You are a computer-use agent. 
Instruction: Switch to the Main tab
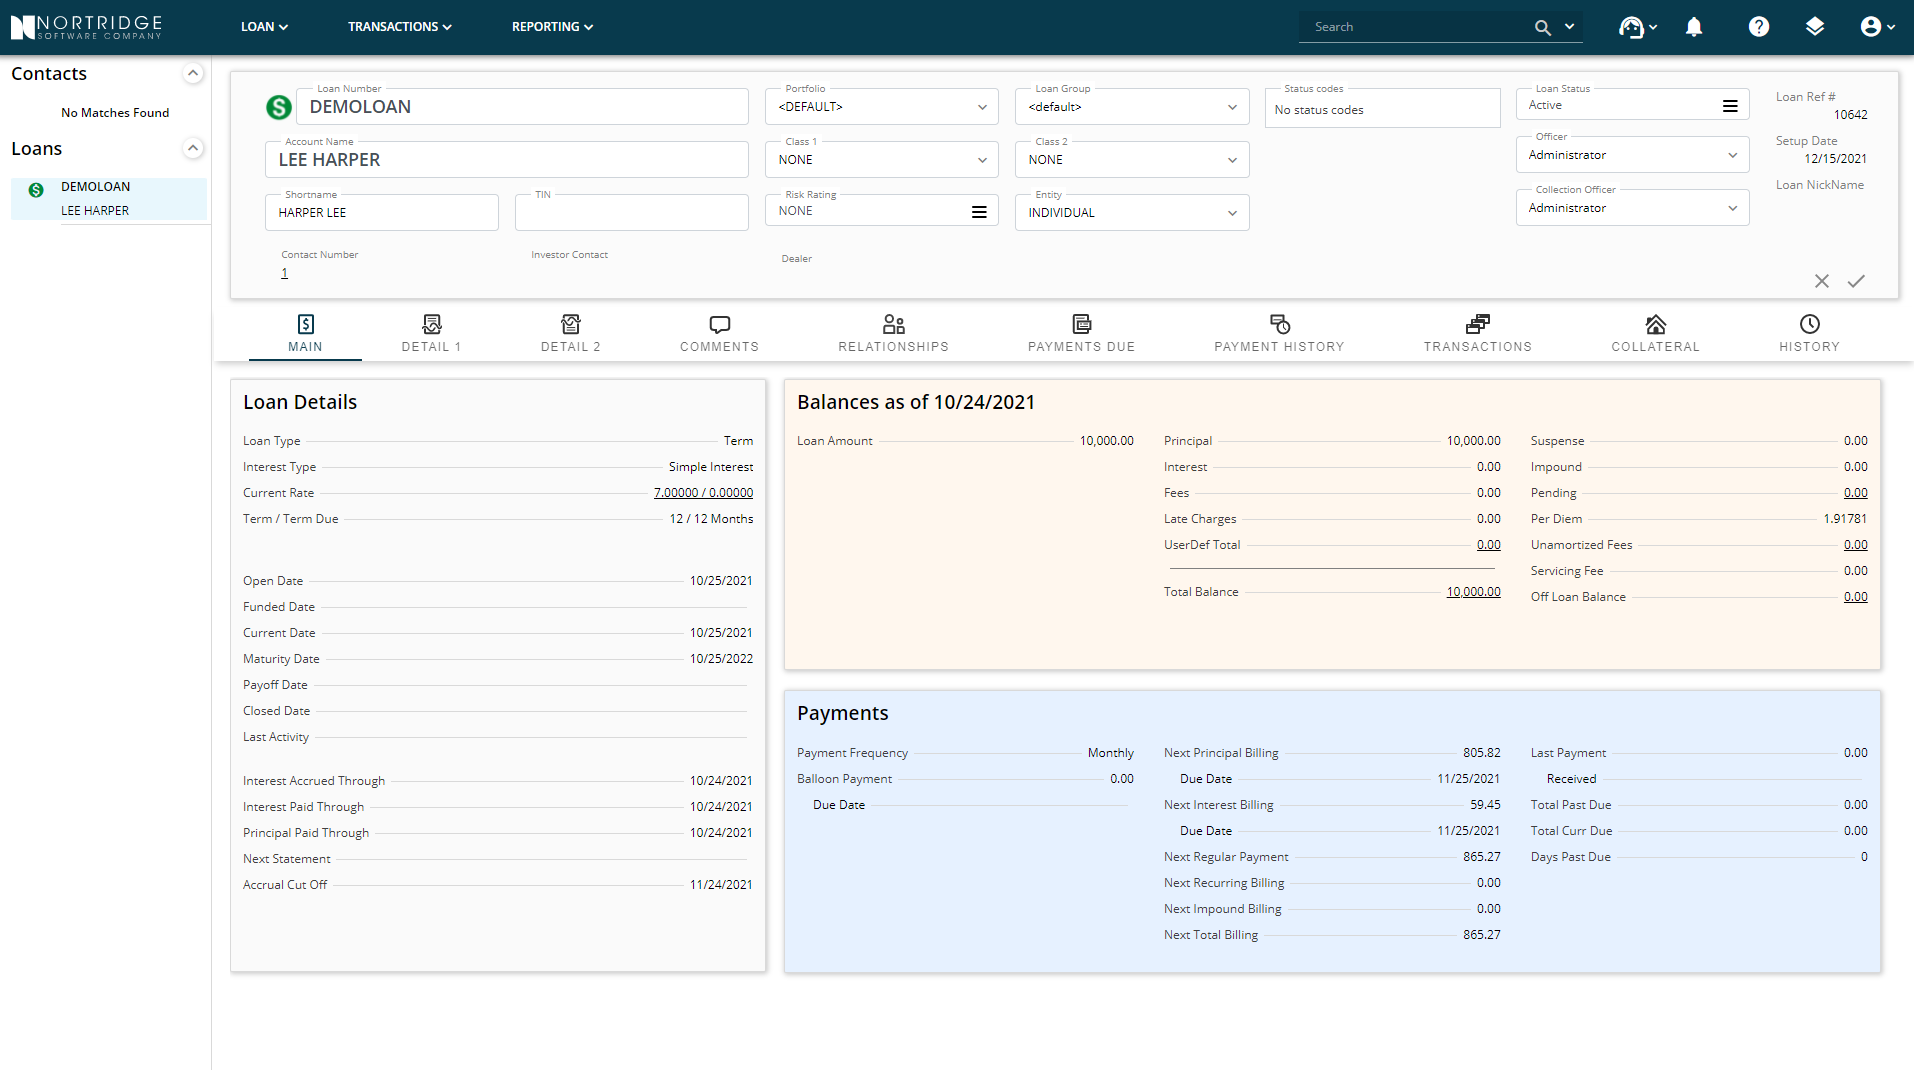pyautogui.click(x=305, y=334)
